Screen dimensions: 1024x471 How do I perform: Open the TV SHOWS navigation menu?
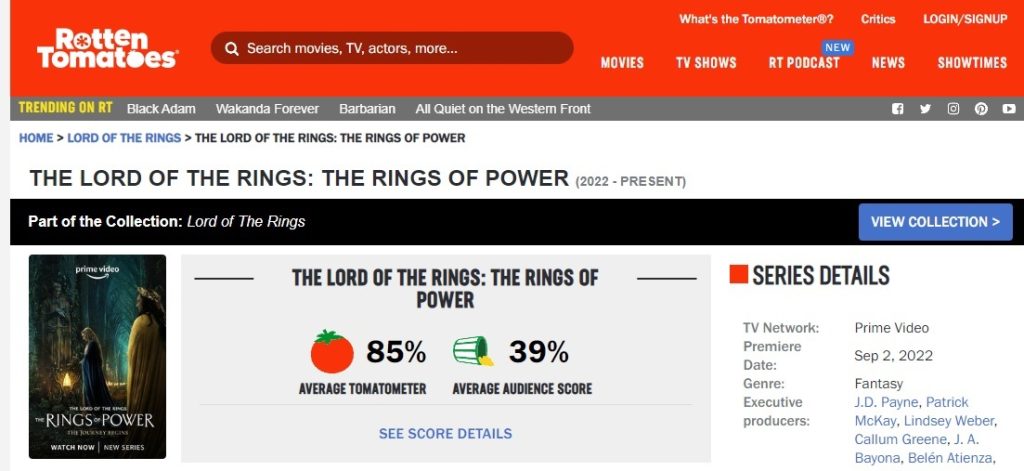pyautogui.click(x=706, y=63)
